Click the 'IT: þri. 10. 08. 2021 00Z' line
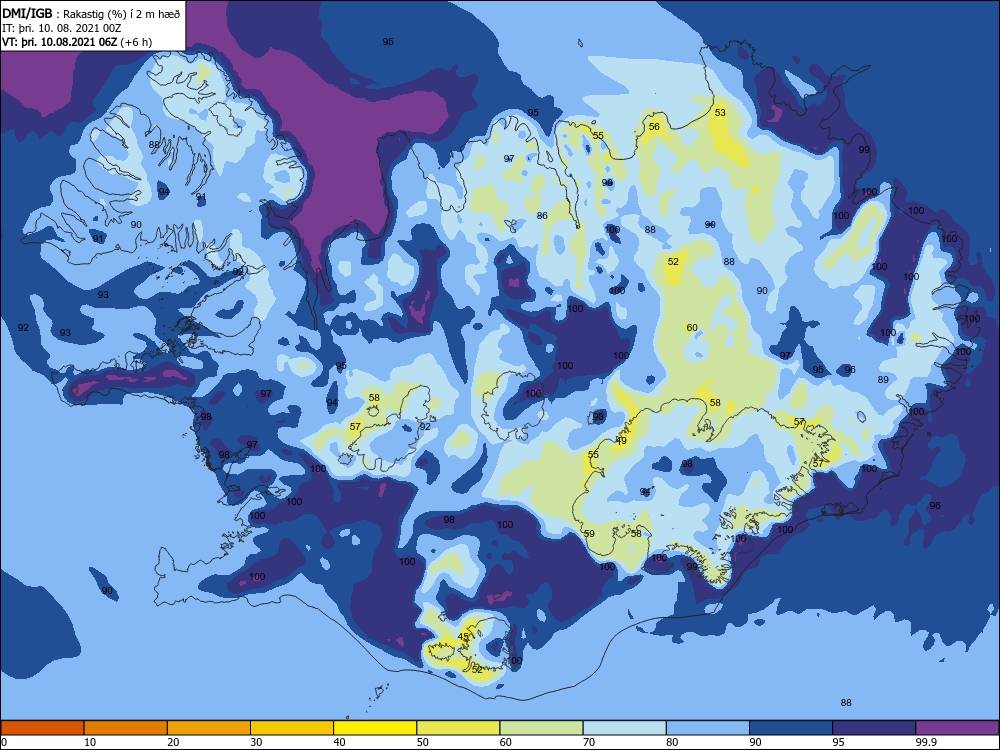This screenshot has height=750, width=1000. click(61, 28)
